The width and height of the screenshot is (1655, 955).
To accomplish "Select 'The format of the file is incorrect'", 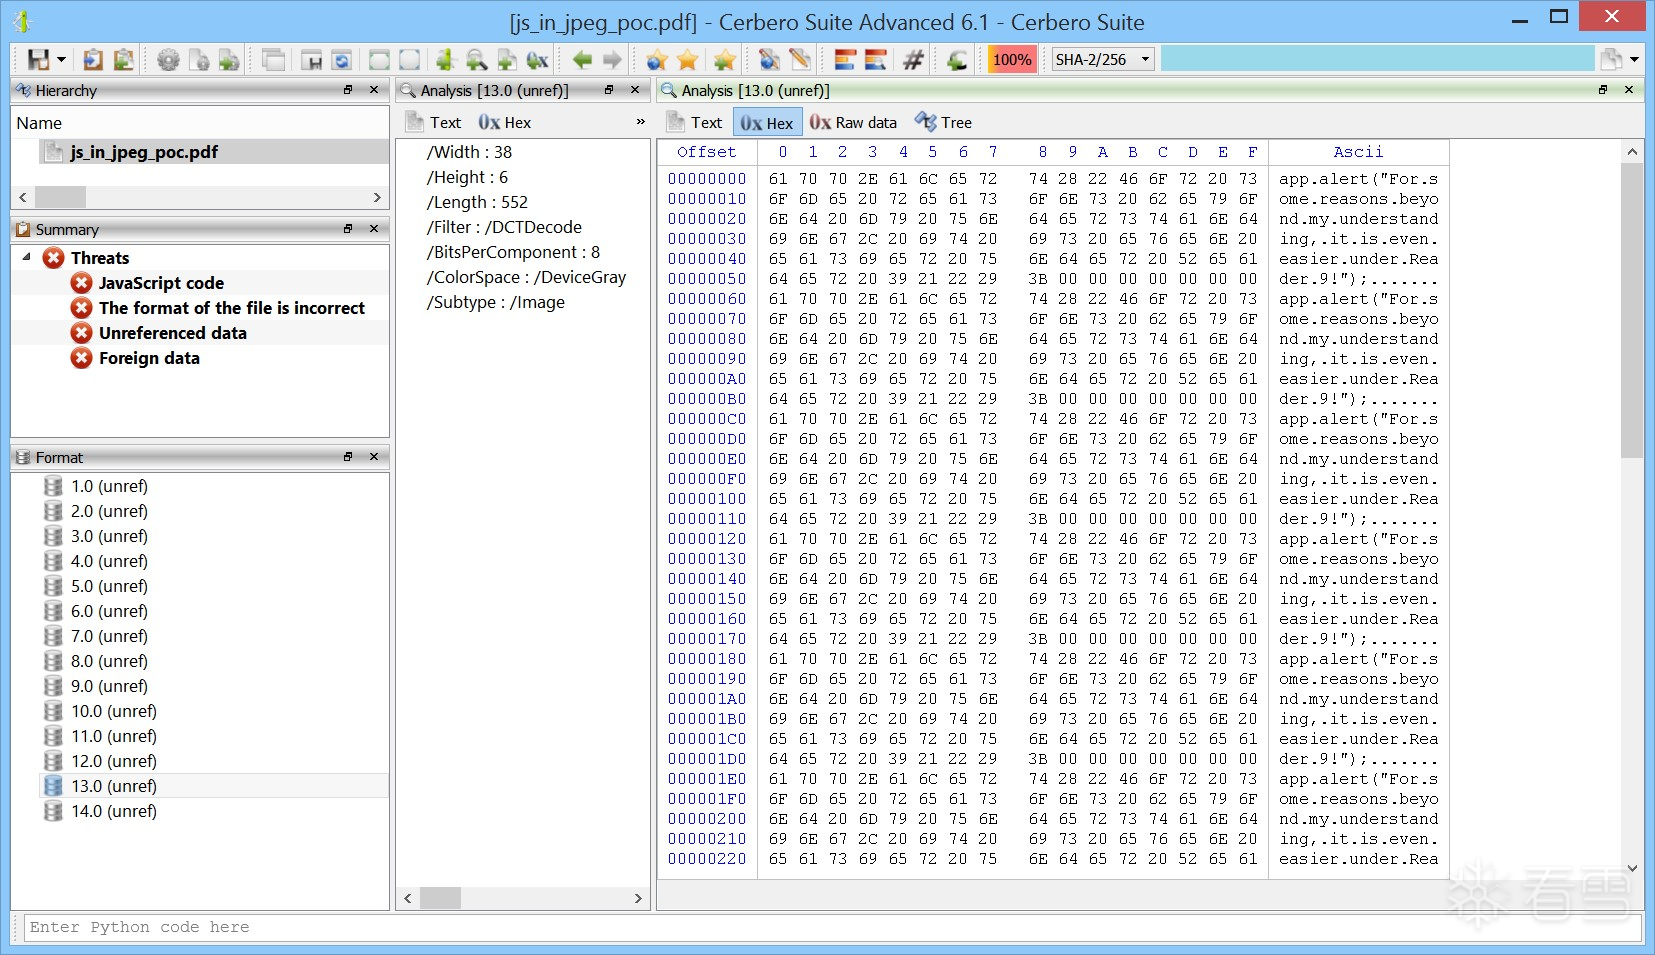I will click(232, 308).
